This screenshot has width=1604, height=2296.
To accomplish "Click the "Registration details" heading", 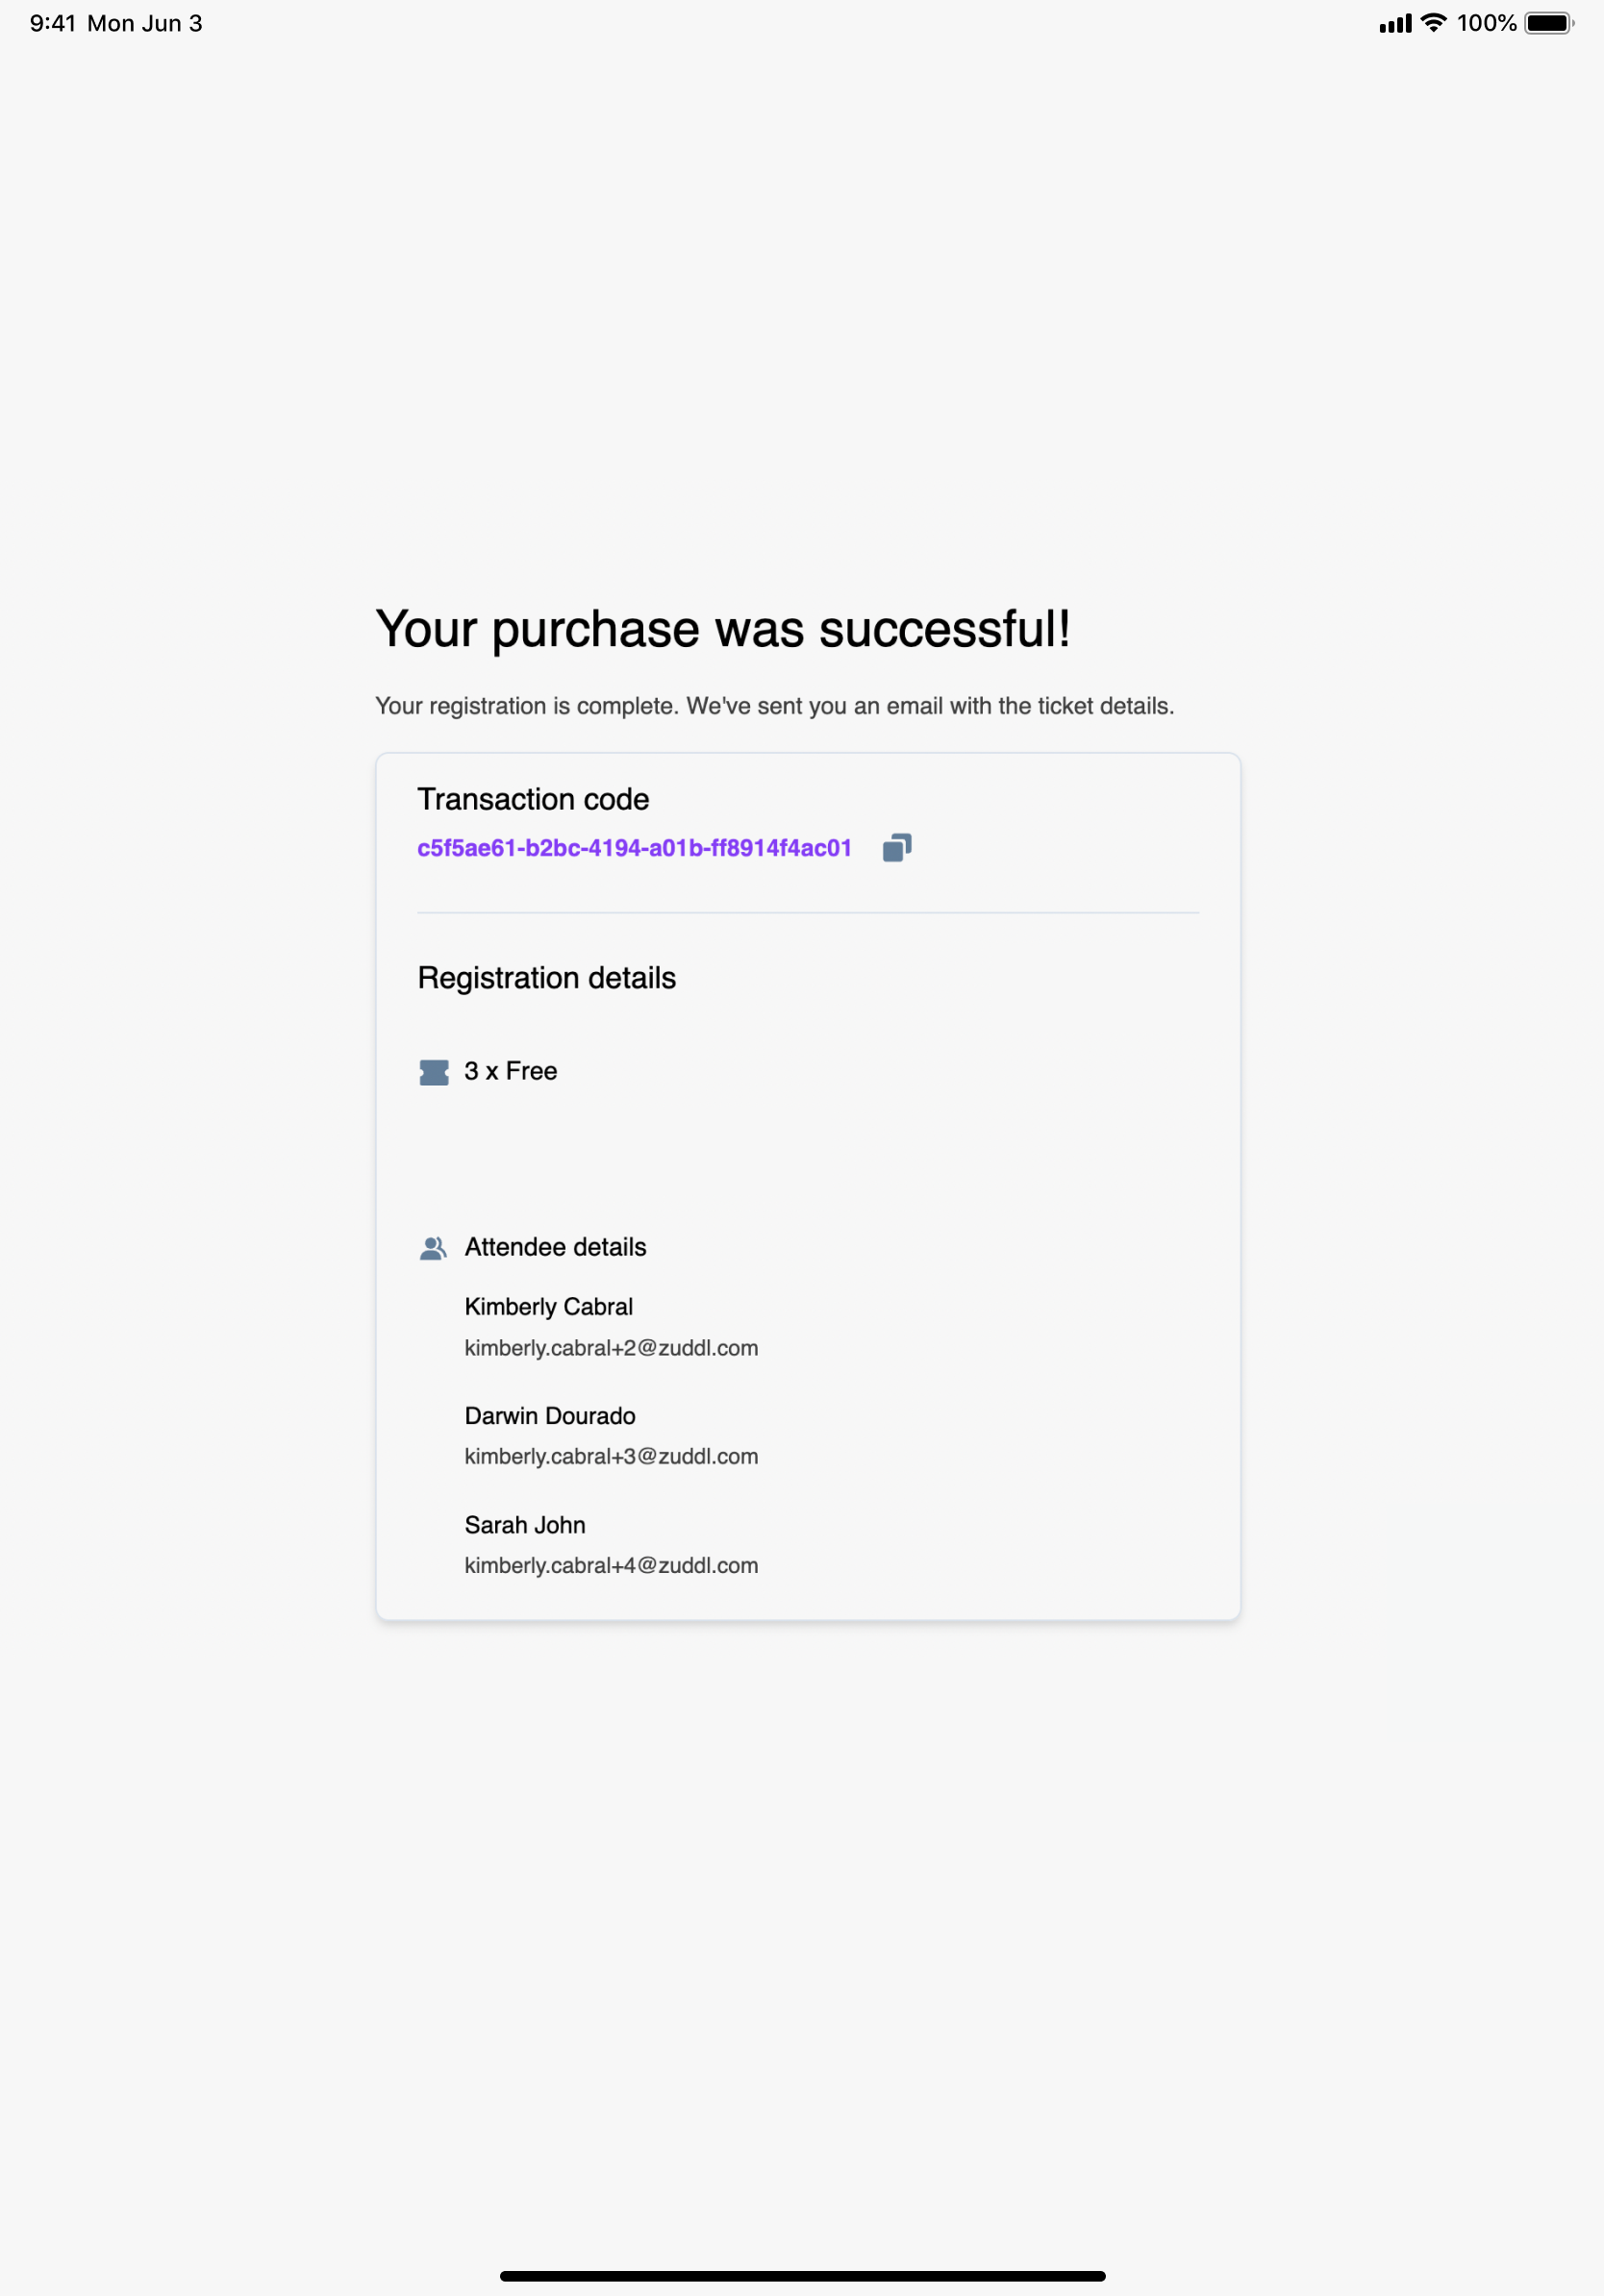I will 546,977.
